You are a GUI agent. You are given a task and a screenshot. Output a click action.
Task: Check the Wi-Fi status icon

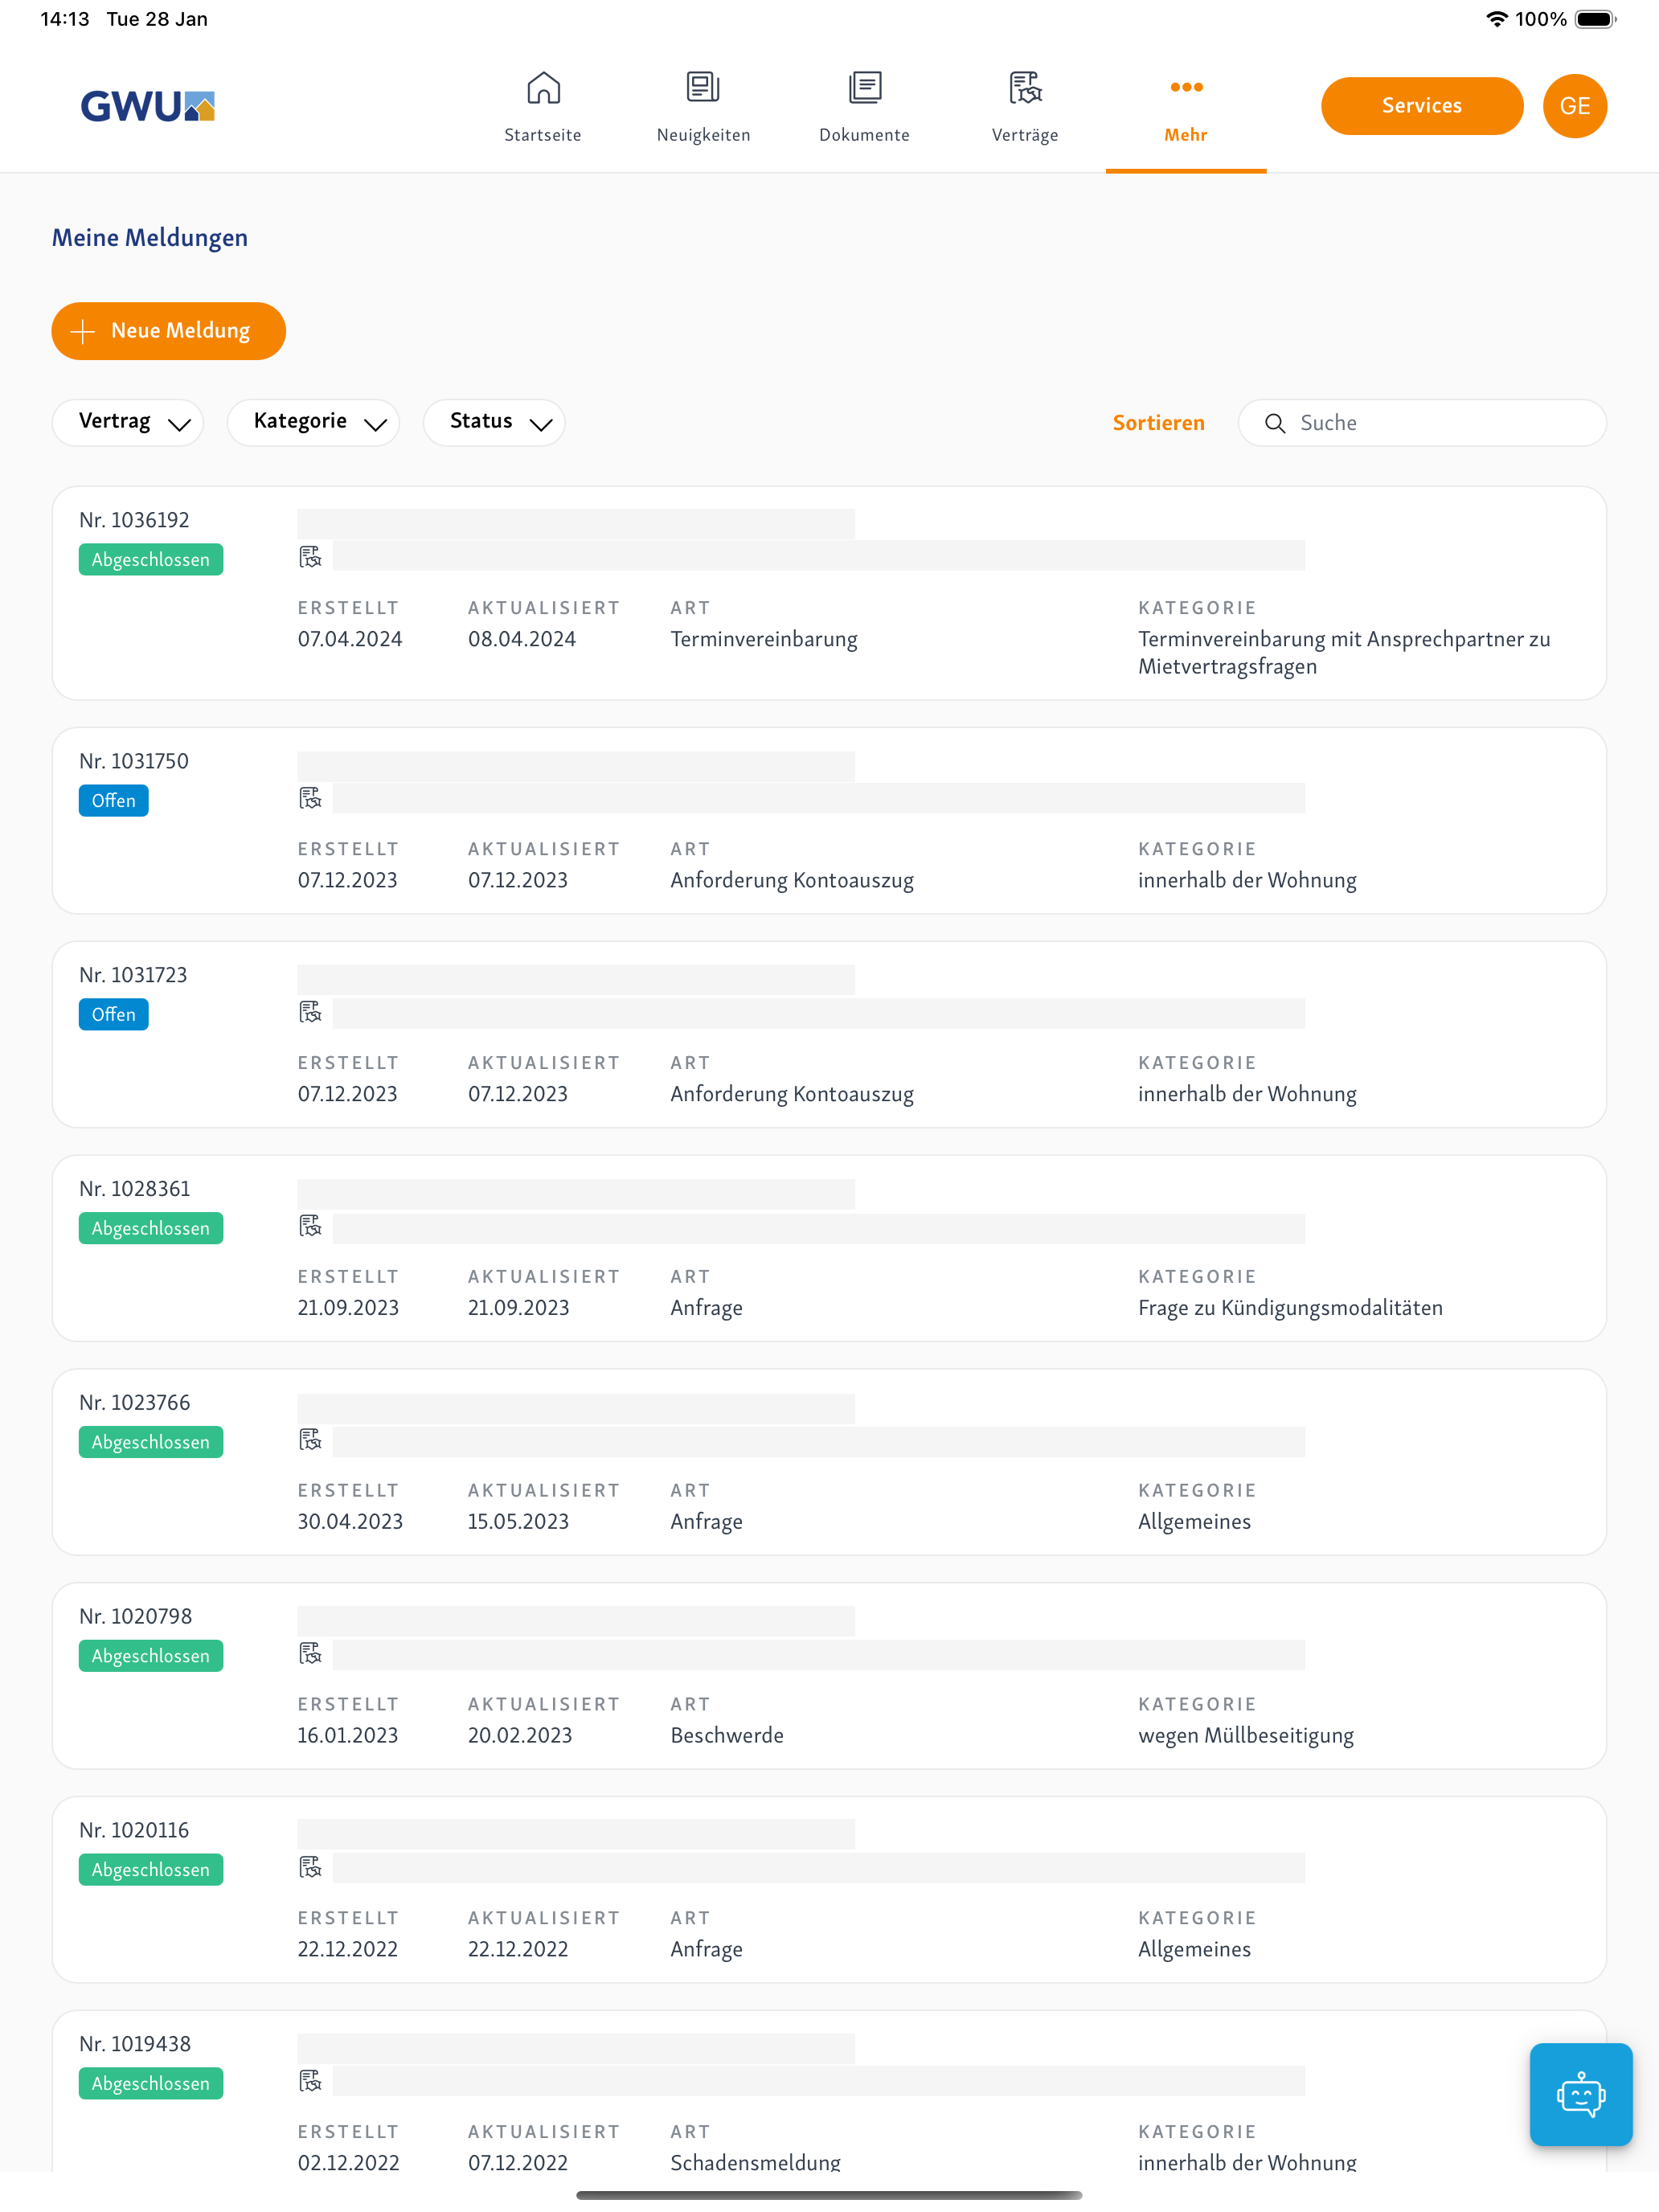pyautogui.click(x=1496, y=19)
